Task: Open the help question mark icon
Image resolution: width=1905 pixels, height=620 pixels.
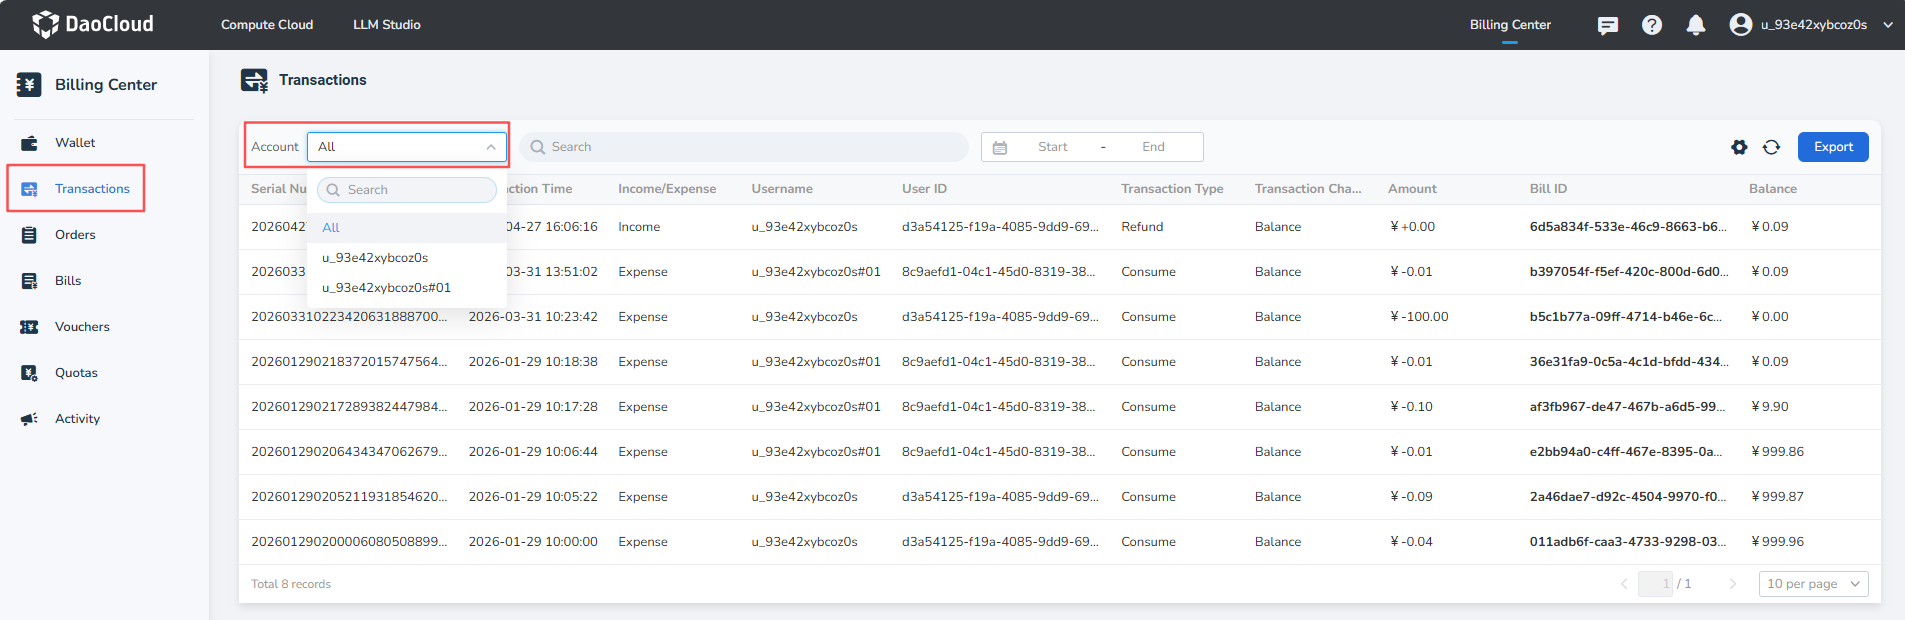Action: pyautogui.click(x=1652, y=25)
